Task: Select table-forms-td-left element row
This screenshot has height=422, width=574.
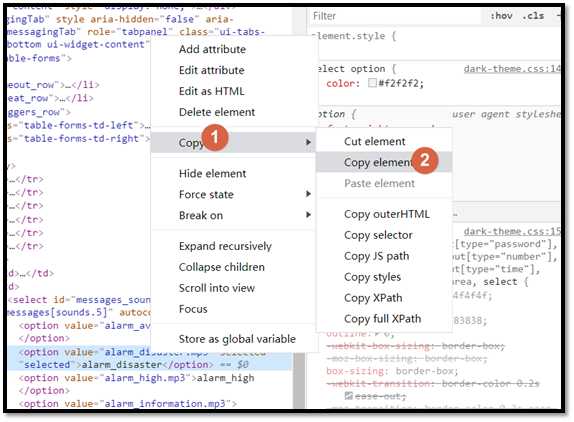Action: click(79, 125)
